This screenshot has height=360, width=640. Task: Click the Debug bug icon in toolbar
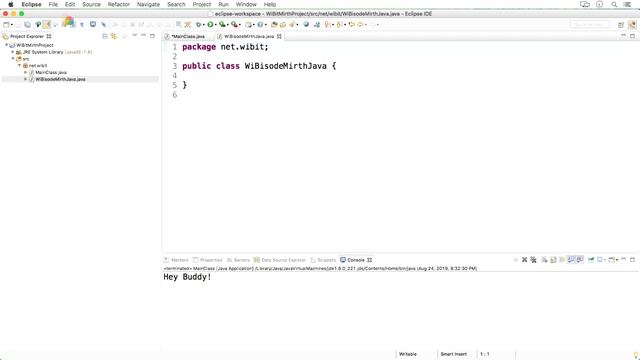[199, 24]
